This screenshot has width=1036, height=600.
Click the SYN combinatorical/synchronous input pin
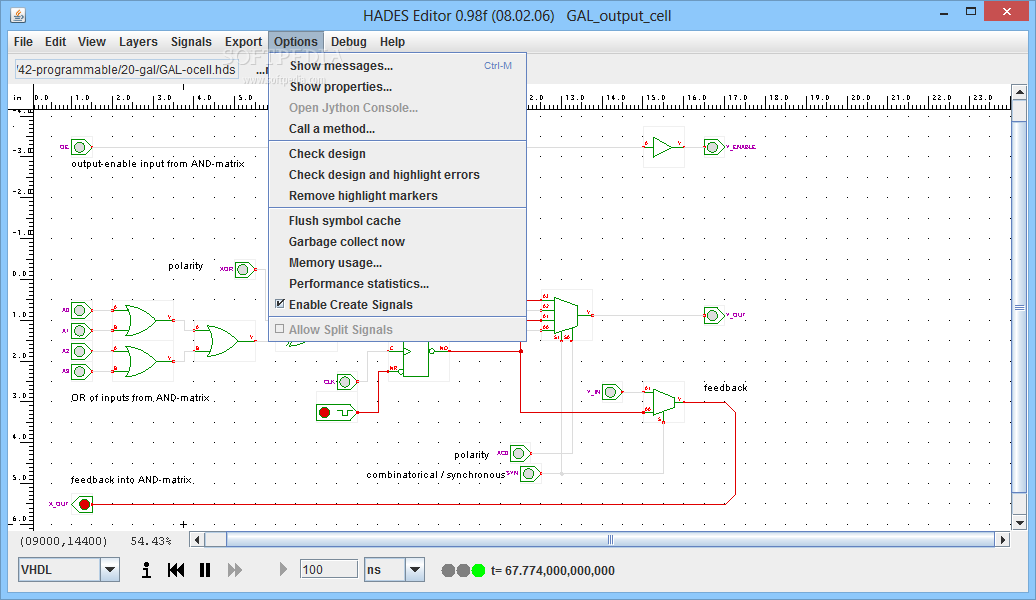[530, 474]
